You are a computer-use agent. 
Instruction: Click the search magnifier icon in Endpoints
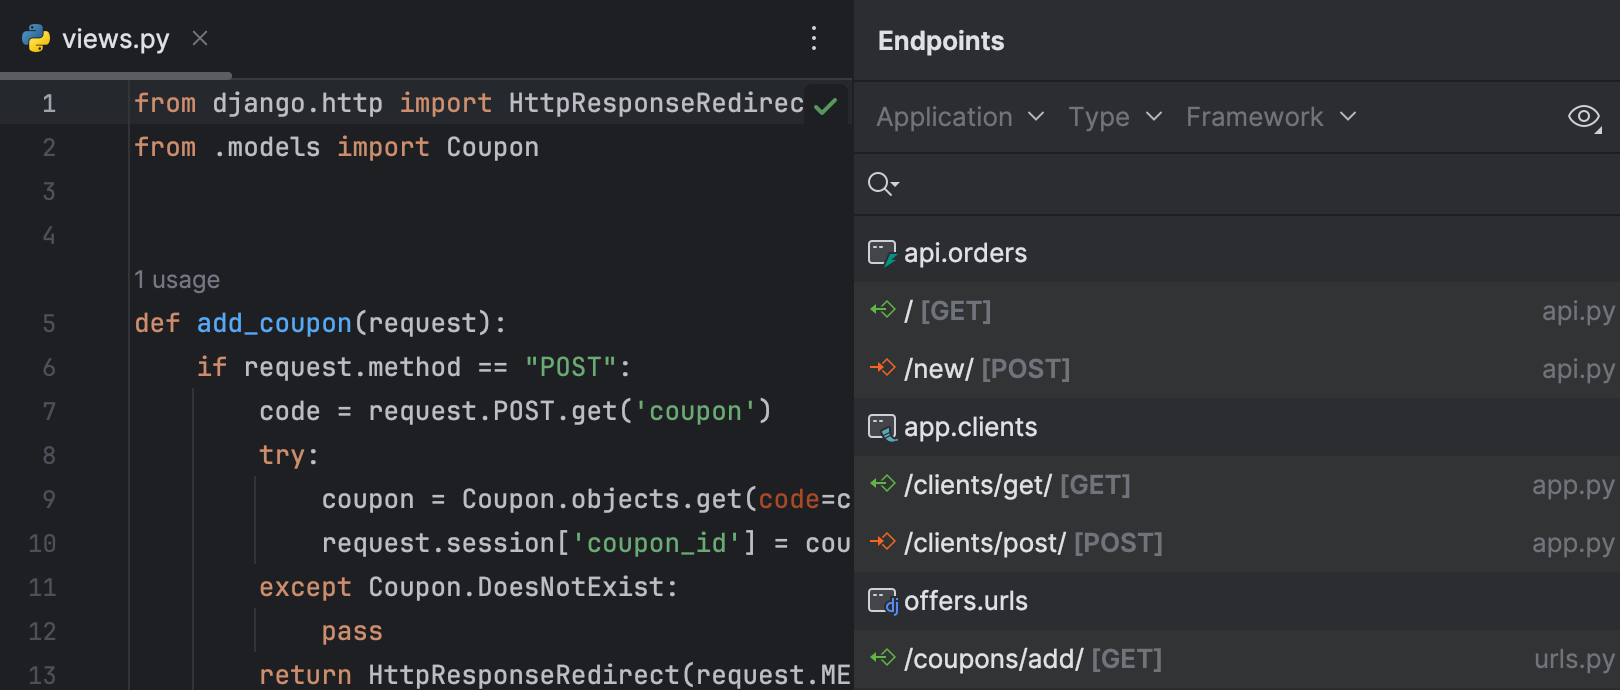pyautogui.click(x=882, y=184)
